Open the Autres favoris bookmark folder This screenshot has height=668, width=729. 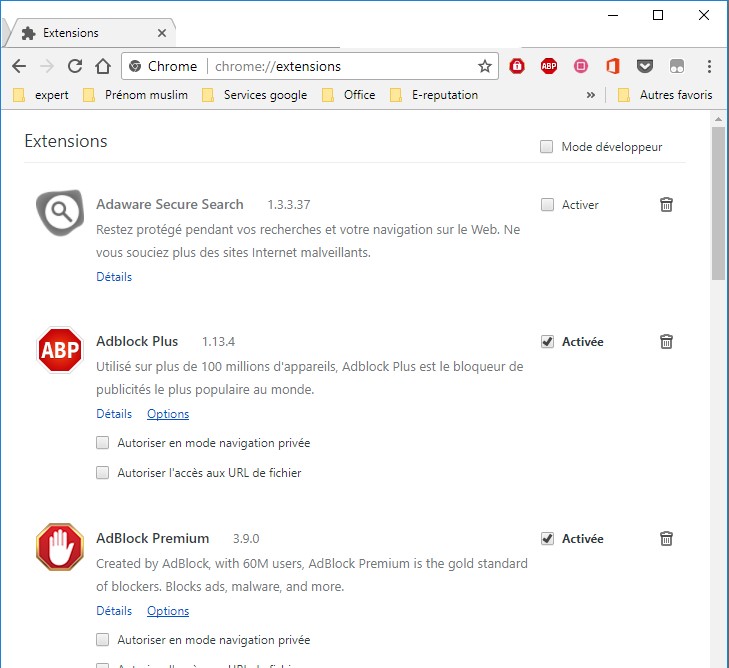665,95
